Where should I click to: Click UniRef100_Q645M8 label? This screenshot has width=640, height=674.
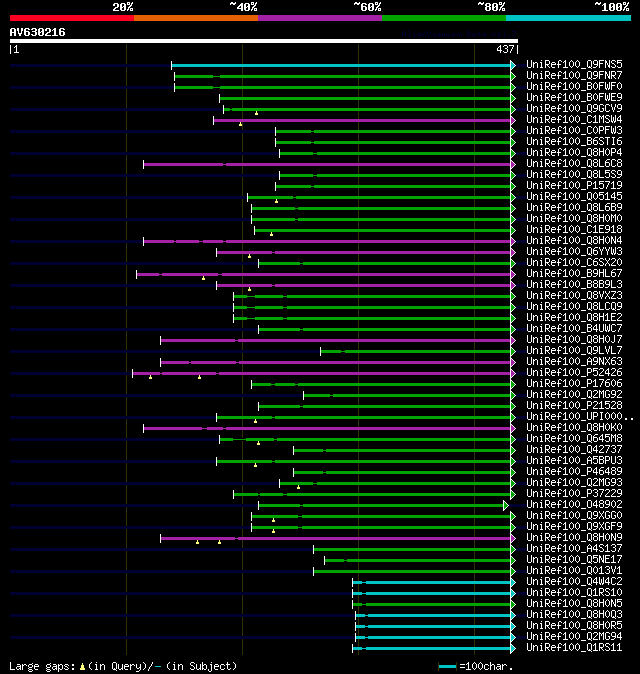point(574,438)
